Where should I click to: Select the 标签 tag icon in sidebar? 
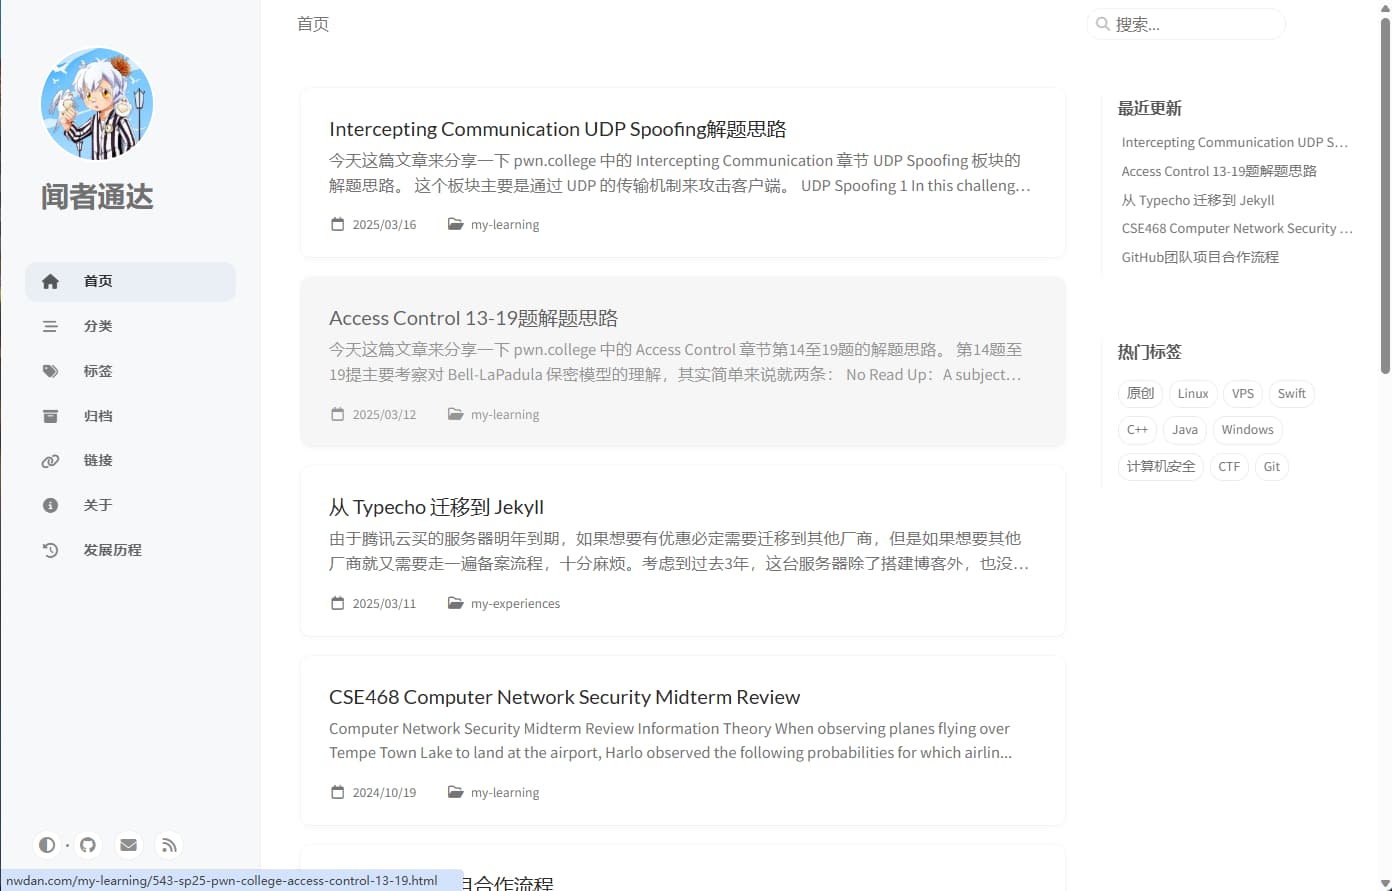(x=50, y=370)
